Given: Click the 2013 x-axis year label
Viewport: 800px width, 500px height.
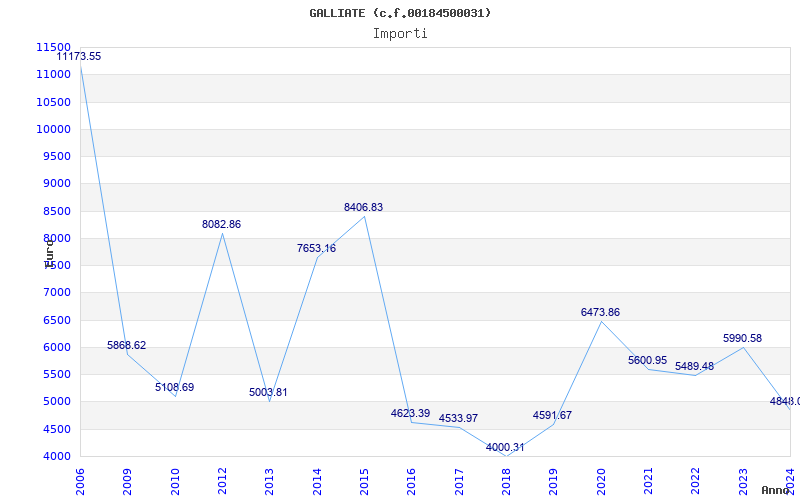Looking at the screenshot, I should pos(269,482).
